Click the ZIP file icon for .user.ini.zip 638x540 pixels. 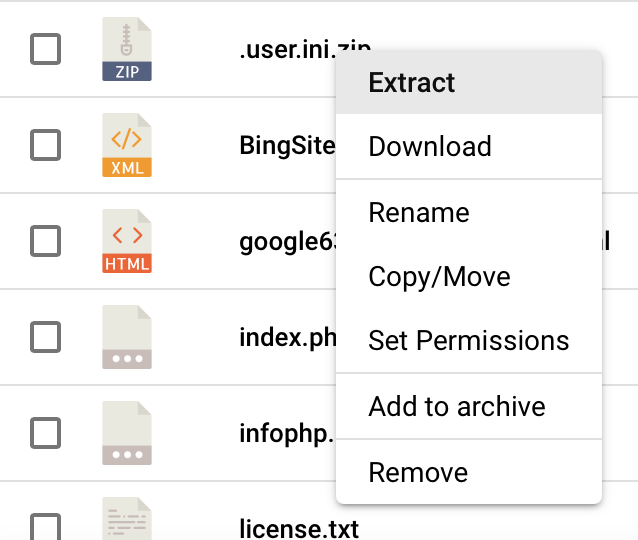[127, 50]
